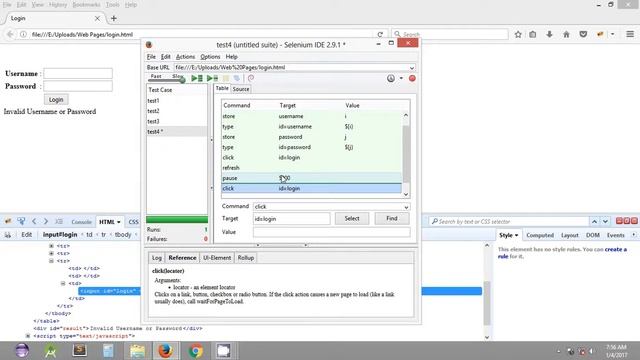Viewport: 640px width, 360px height.
Task: Select test1 in the Test Case list
Action: 177,100
